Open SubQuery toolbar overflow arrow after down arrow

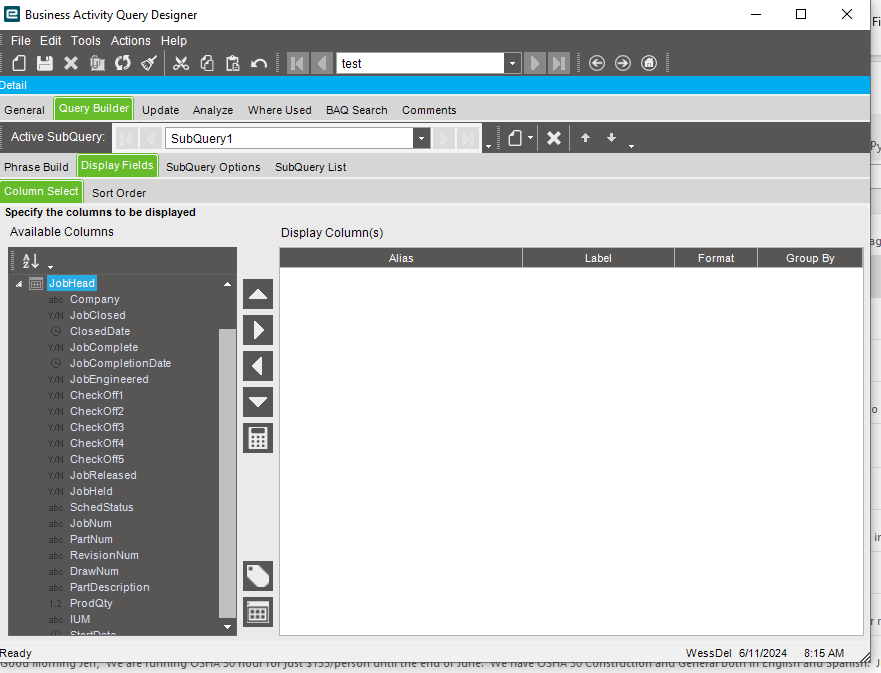tap(632, 145)
